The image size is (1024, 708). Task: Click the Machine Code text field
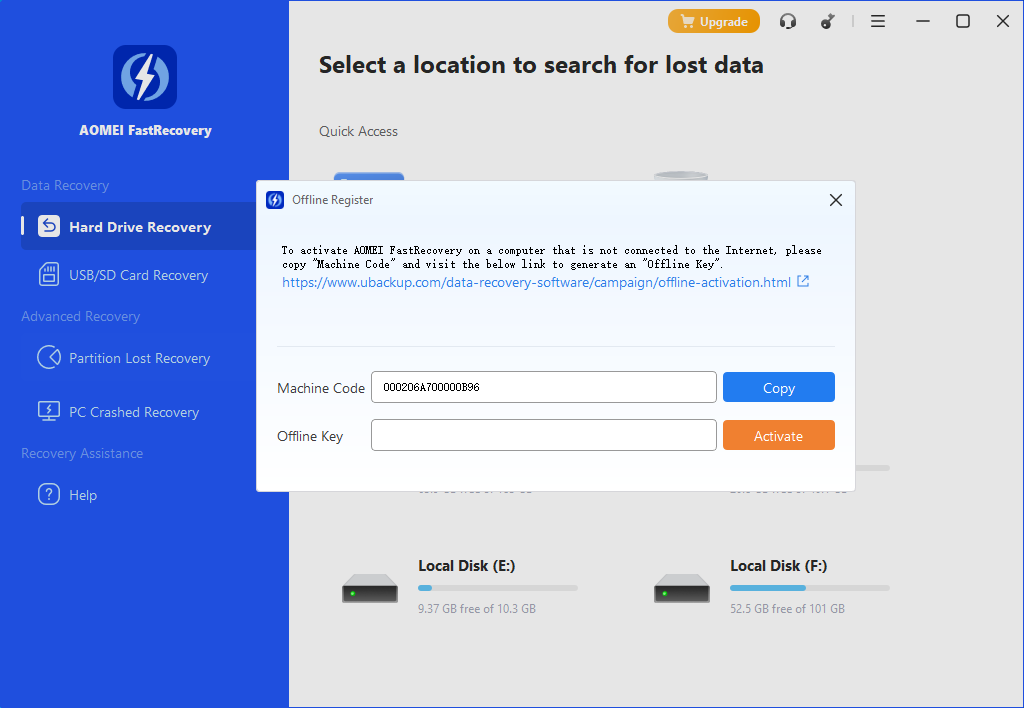click(x=543, y=387)
